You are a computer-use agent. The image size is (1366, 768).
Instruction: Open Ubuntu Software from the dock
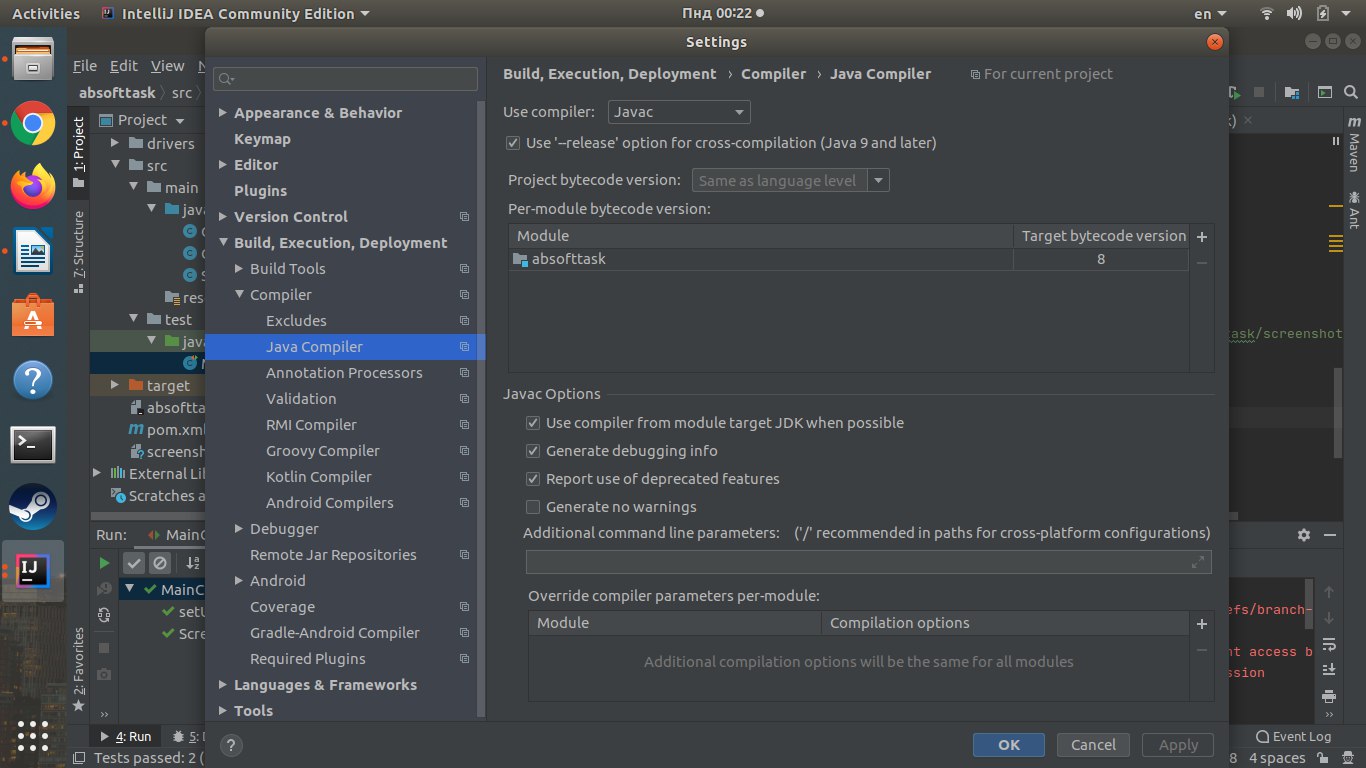tap(32, 316)
